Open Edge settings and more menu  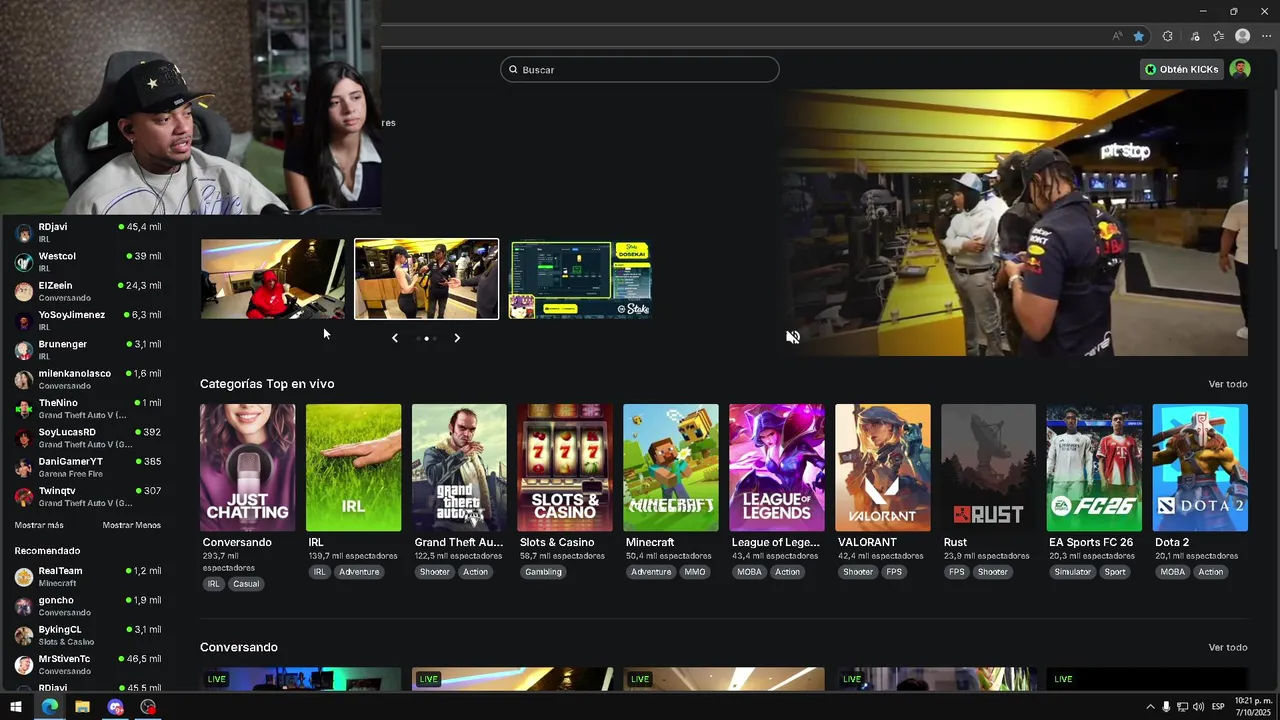(x=1266, y=36)
